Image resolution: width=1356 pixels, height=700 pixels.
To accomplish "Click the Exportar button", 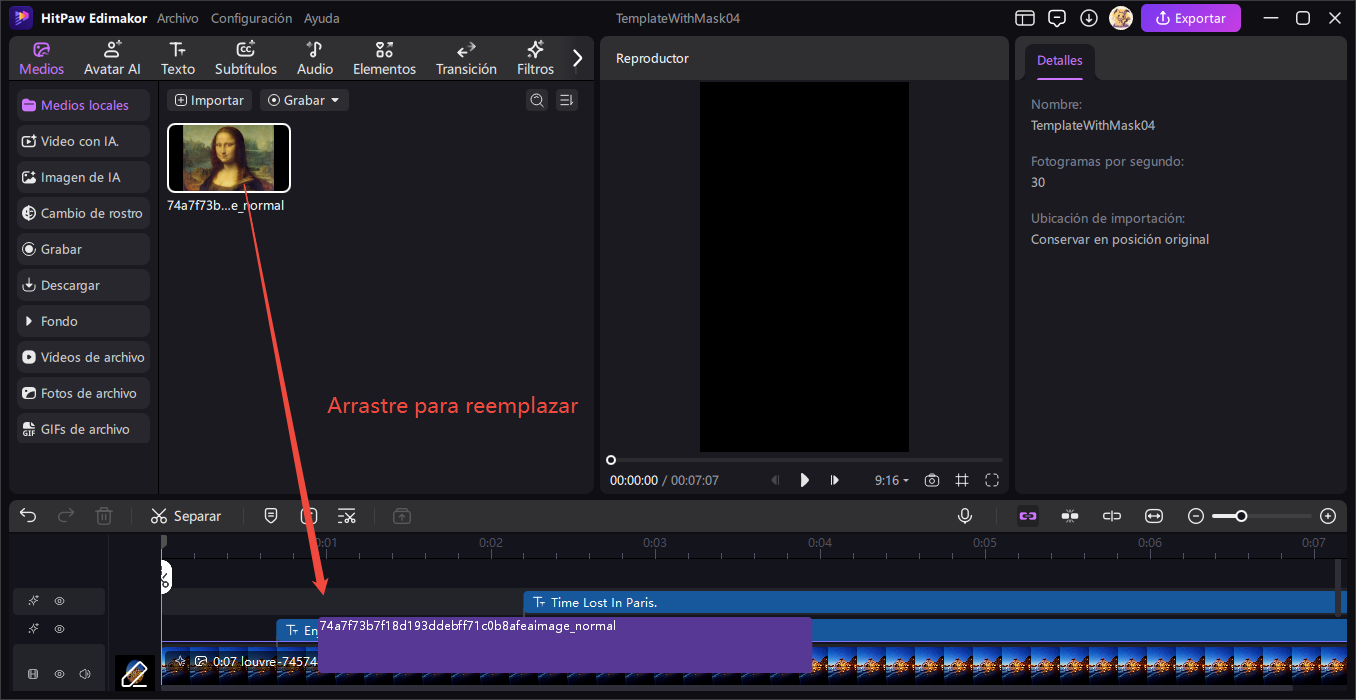I will pyautogui.click(x=1190, y=18).
